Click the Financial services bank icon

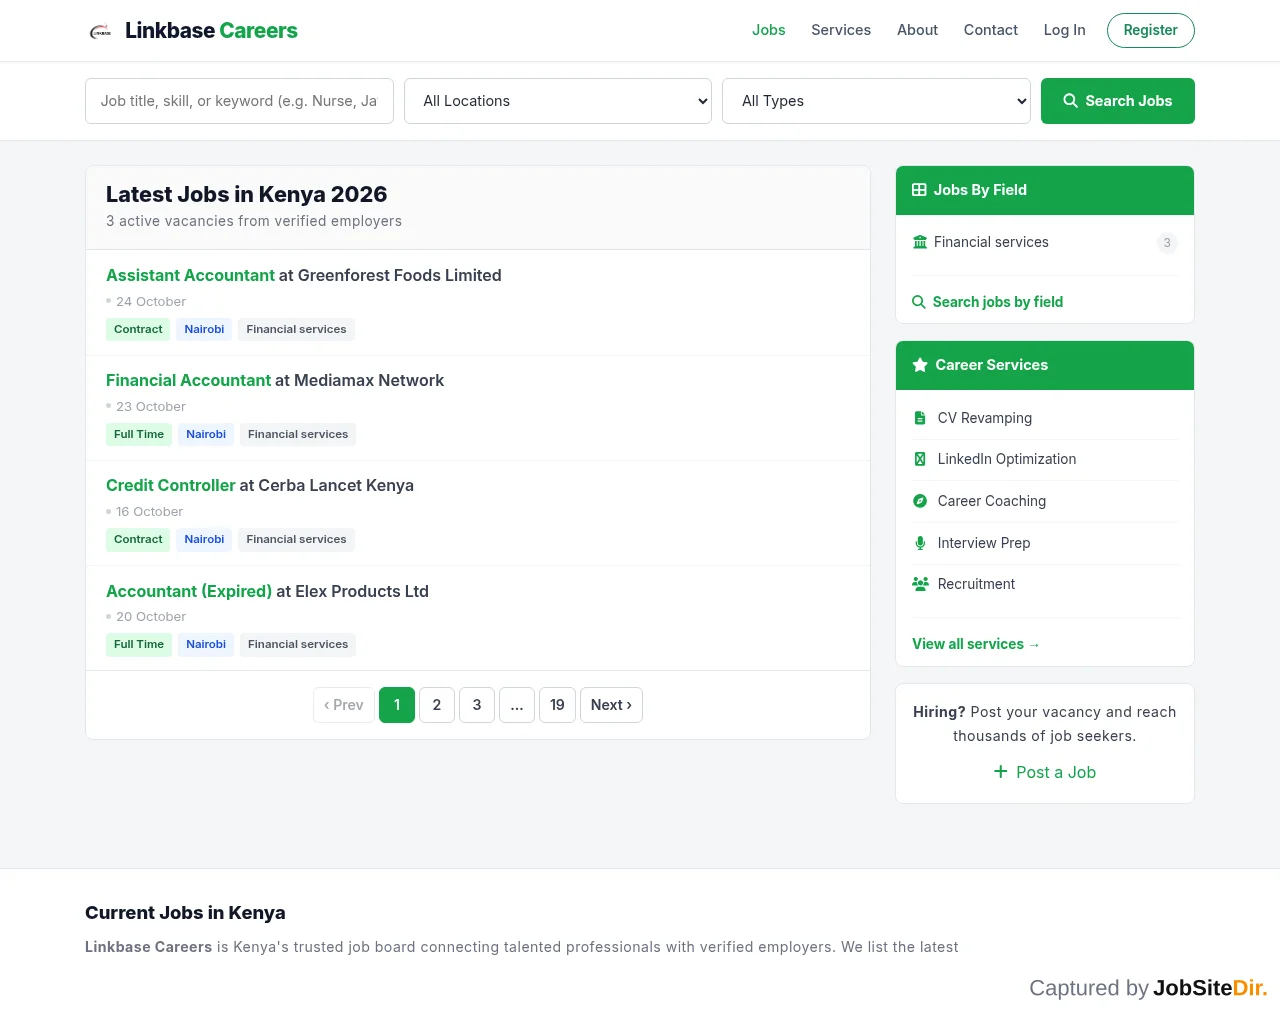tap(920, 242)
